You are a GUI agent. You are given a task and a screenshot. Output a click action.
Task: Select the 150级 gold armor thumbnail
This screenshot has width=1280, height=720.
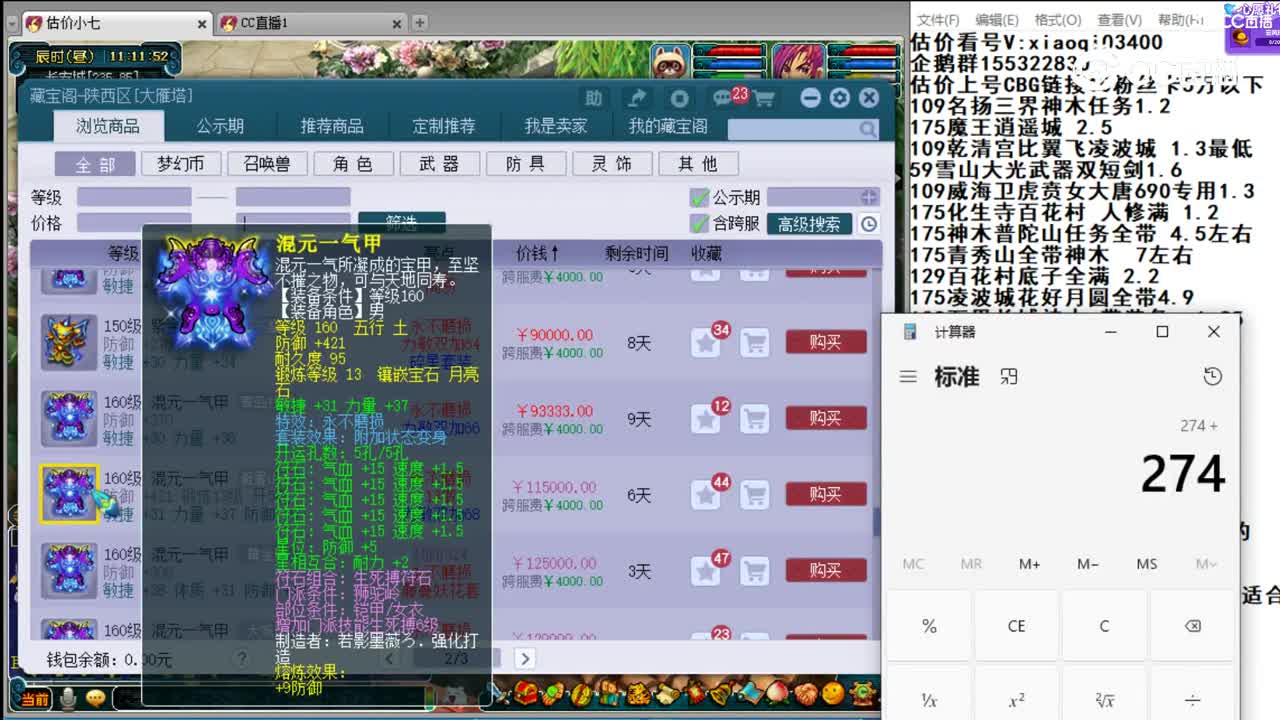point(69,342)
